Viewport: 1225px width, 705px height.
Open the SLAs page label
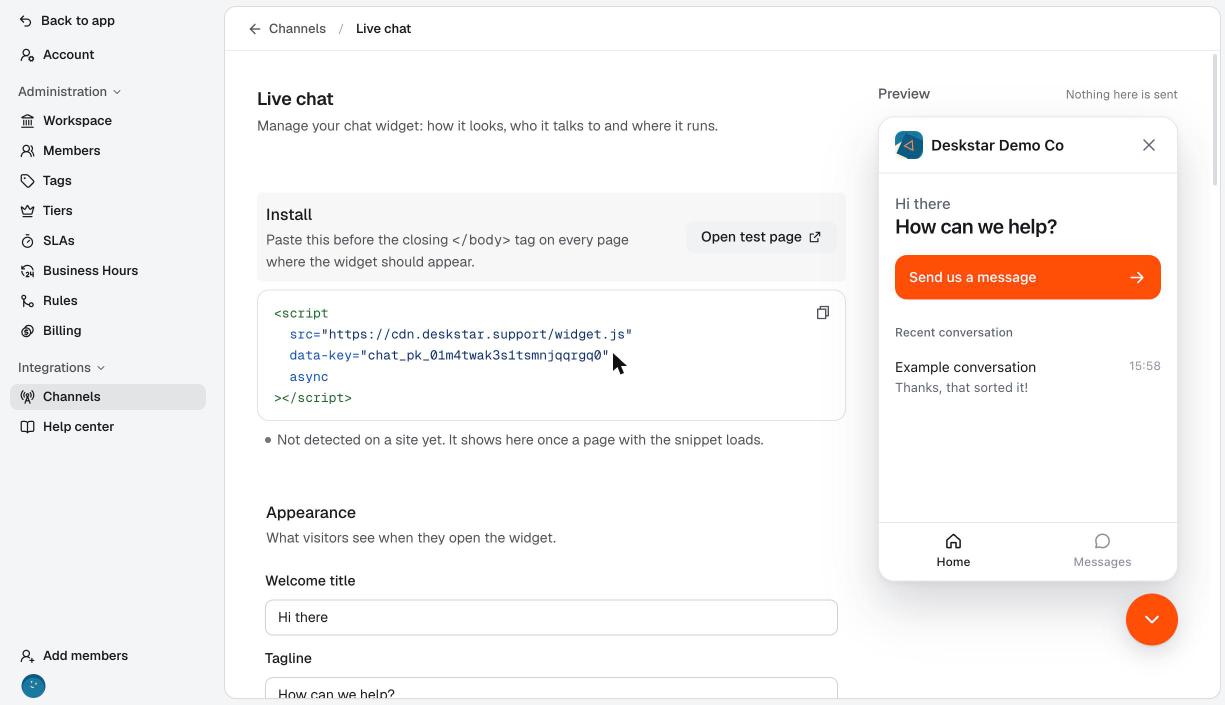[59, 241]
